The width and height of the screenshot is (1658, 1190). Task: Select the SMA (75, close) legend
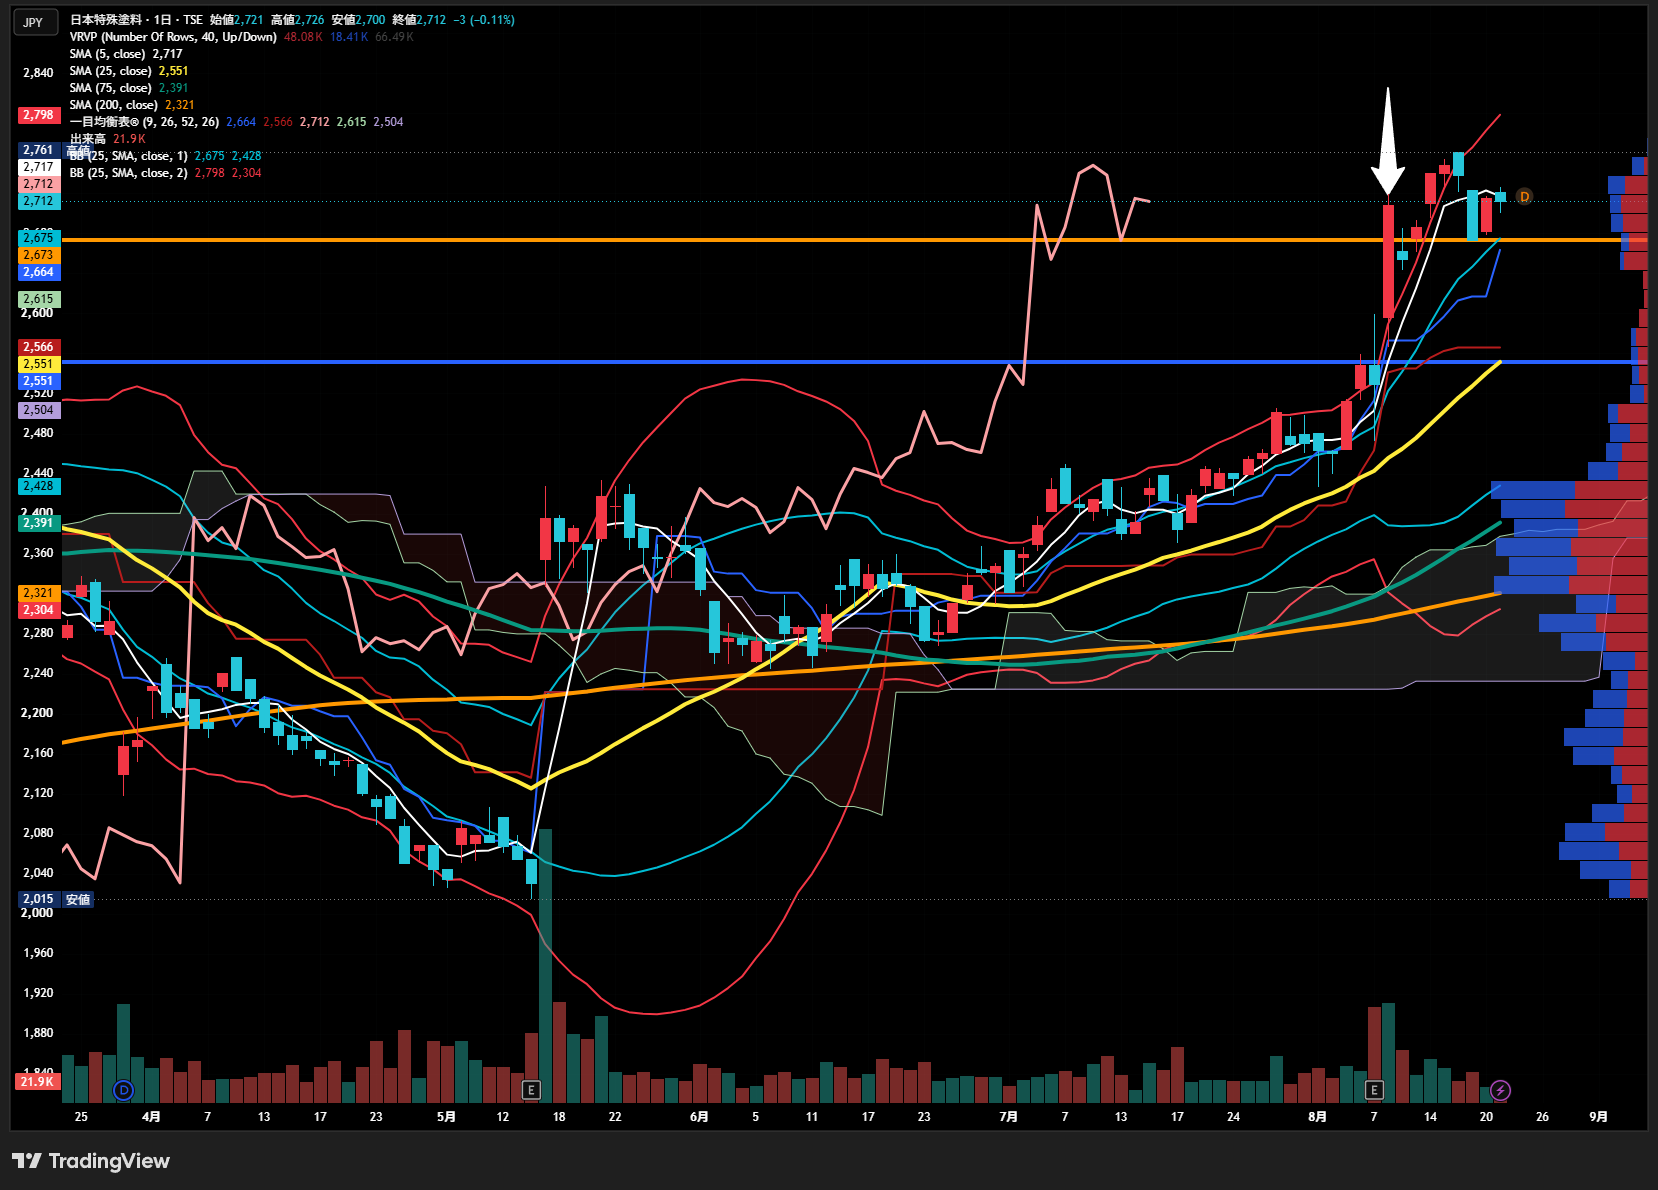point(110,88)
